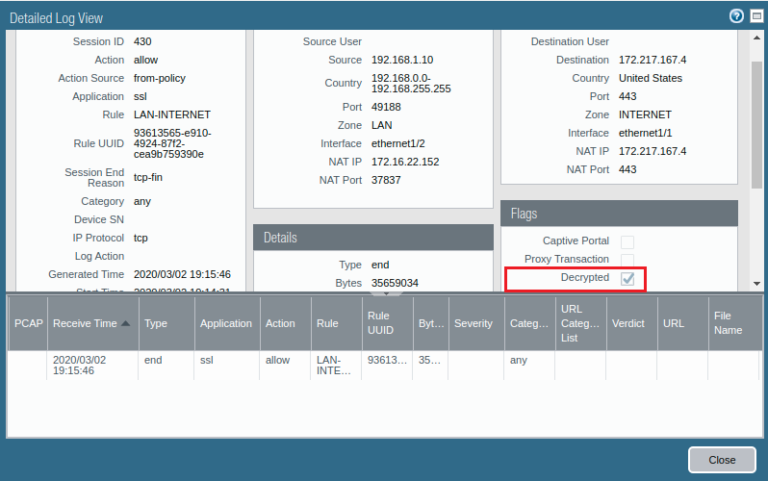Click the PCAP column header

28,323
